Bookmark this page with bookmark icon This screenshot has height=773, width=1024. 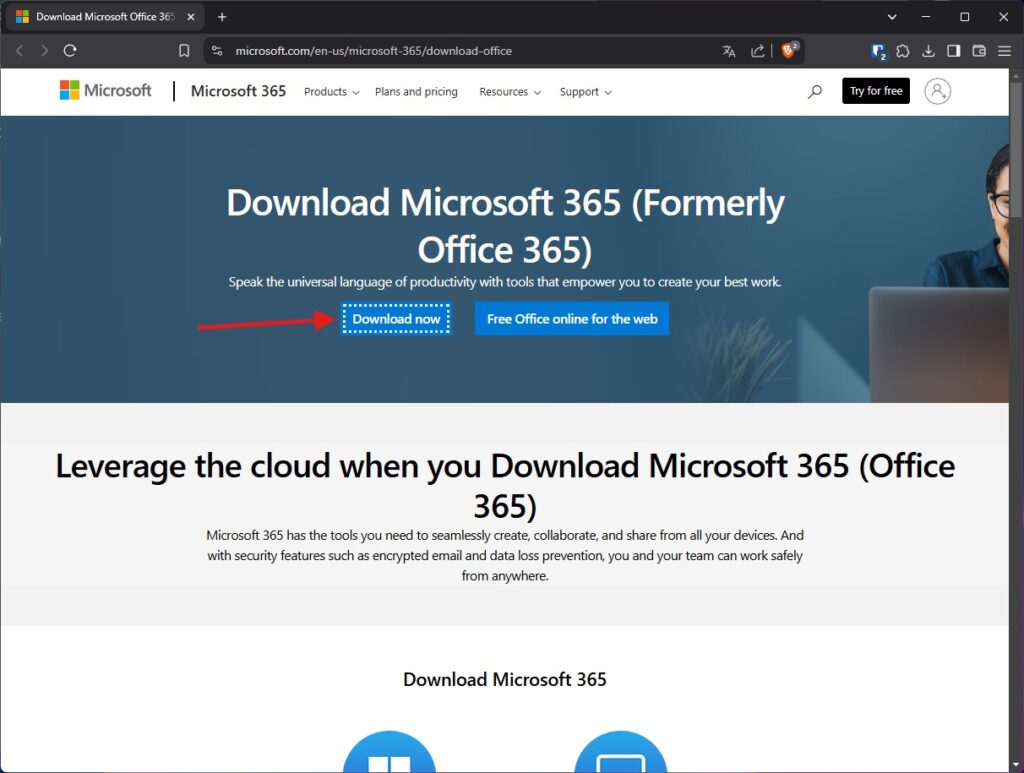pyautogui.click(x=184, y=51)
